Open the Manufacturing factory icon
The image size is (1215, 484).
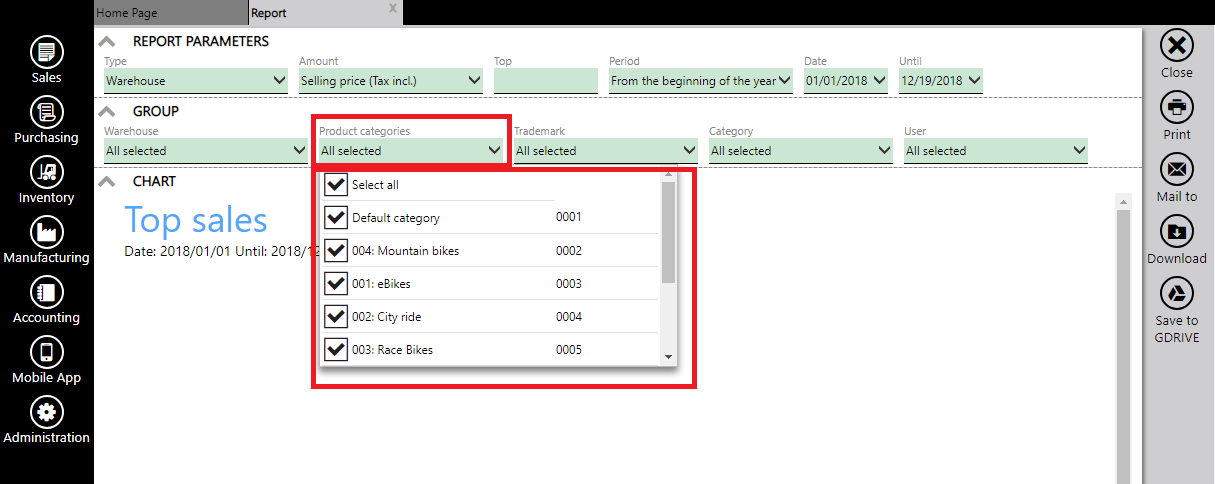[x=46, y=232]
